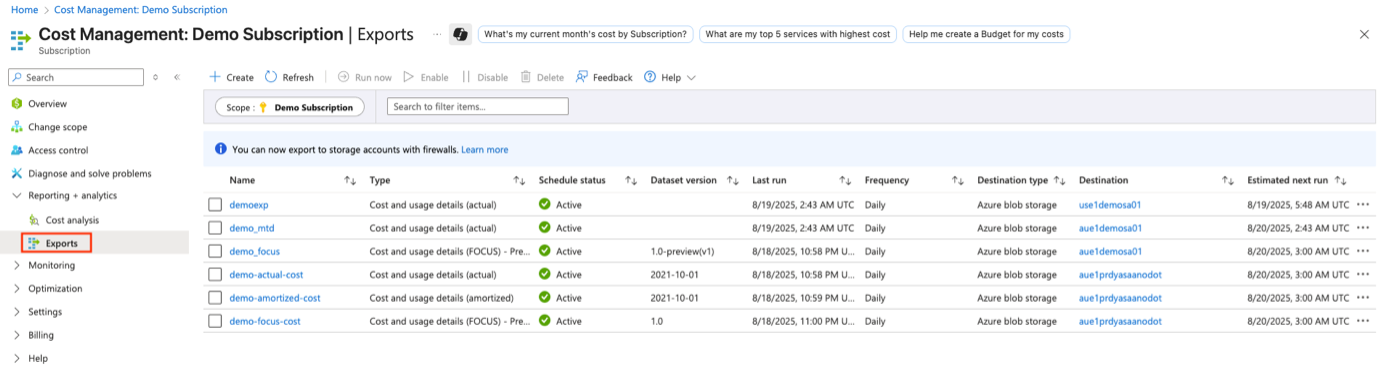
Task: Check the demo_focus row checkbox
Action: point(215,251)
